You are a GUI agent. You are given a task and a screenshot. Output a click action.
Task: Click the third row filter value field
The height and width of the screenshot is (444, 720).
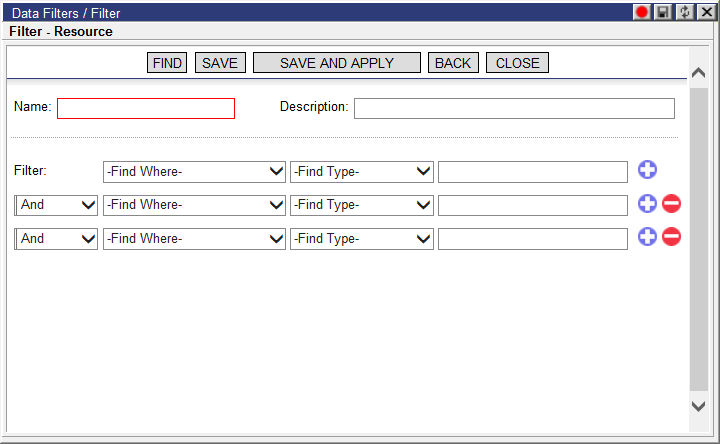(533, 239)
